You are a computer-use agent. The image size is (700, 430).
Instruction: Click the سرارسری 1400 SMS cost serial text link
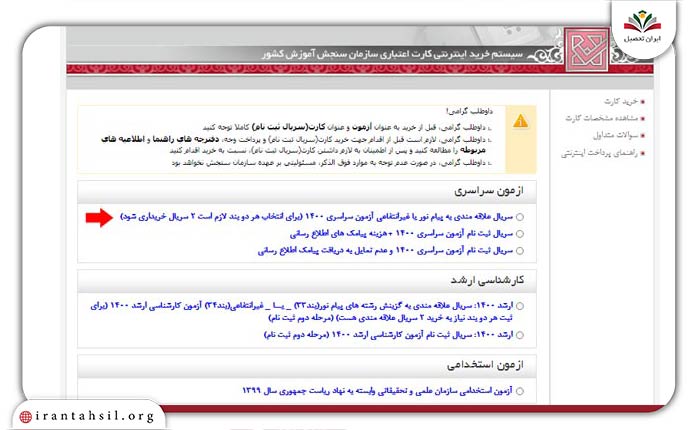401,234
